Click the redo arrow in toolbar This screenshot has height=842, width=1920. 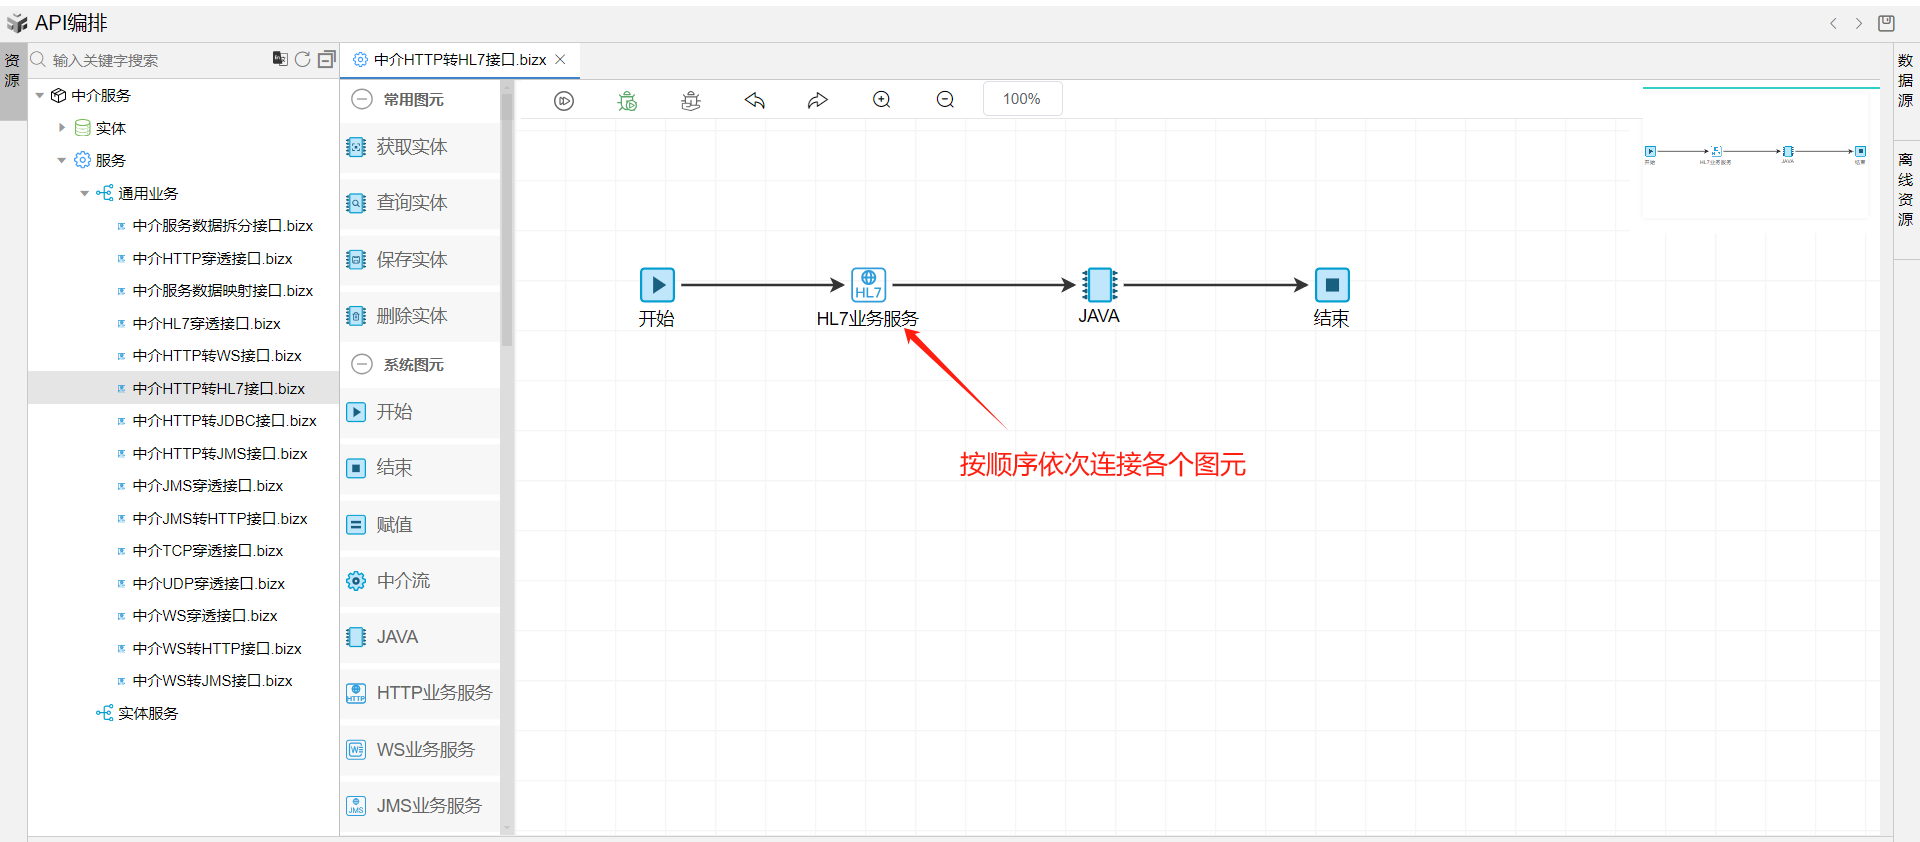(818, 100)
